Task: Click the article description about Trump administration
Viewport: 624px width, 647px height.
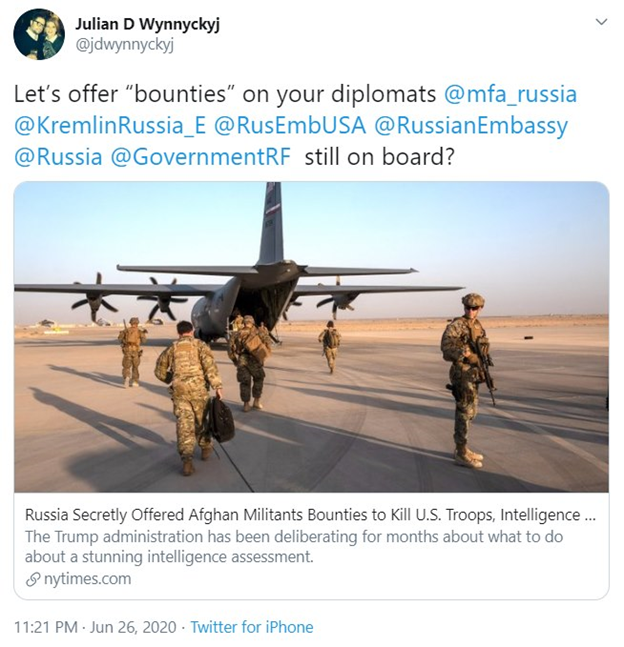Action: 294,547
